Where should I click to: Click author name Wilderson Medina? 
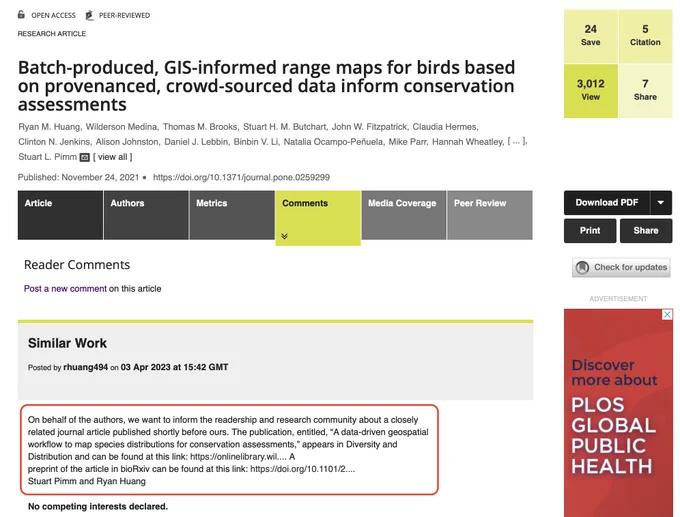[x=121, y=127]
